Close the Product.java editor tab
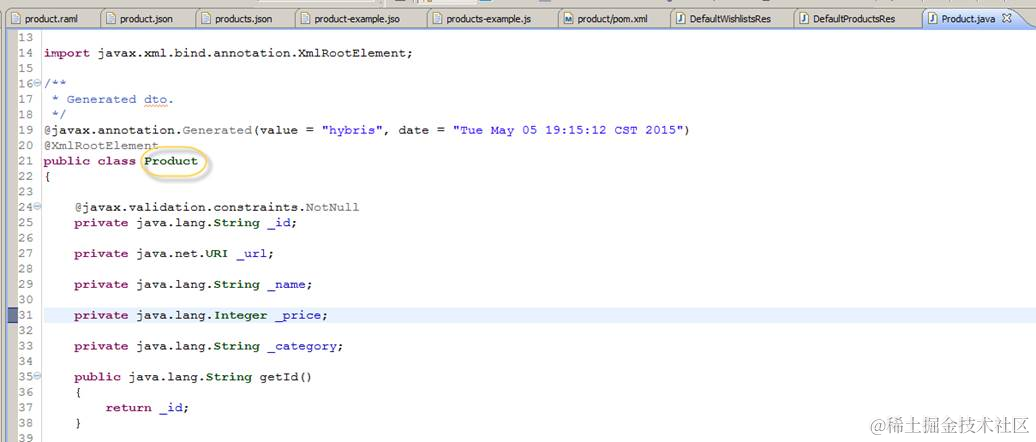Image resolution: width=1036 pixels, height=442 pixels. click(1007, 18)
